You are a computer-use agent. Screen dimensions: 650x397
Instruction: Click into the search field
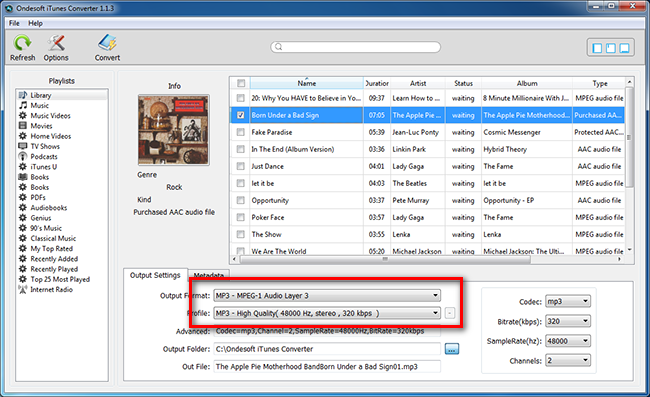tap(355, 47)
